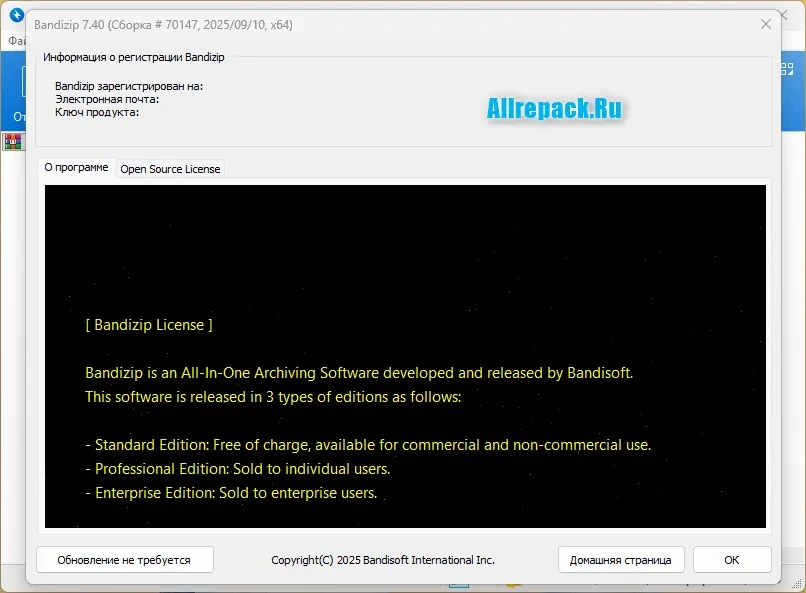806x593 pixels.
Task: Click the Ключ продукта label
Action: pyautogui.click(x=97, y=112)
